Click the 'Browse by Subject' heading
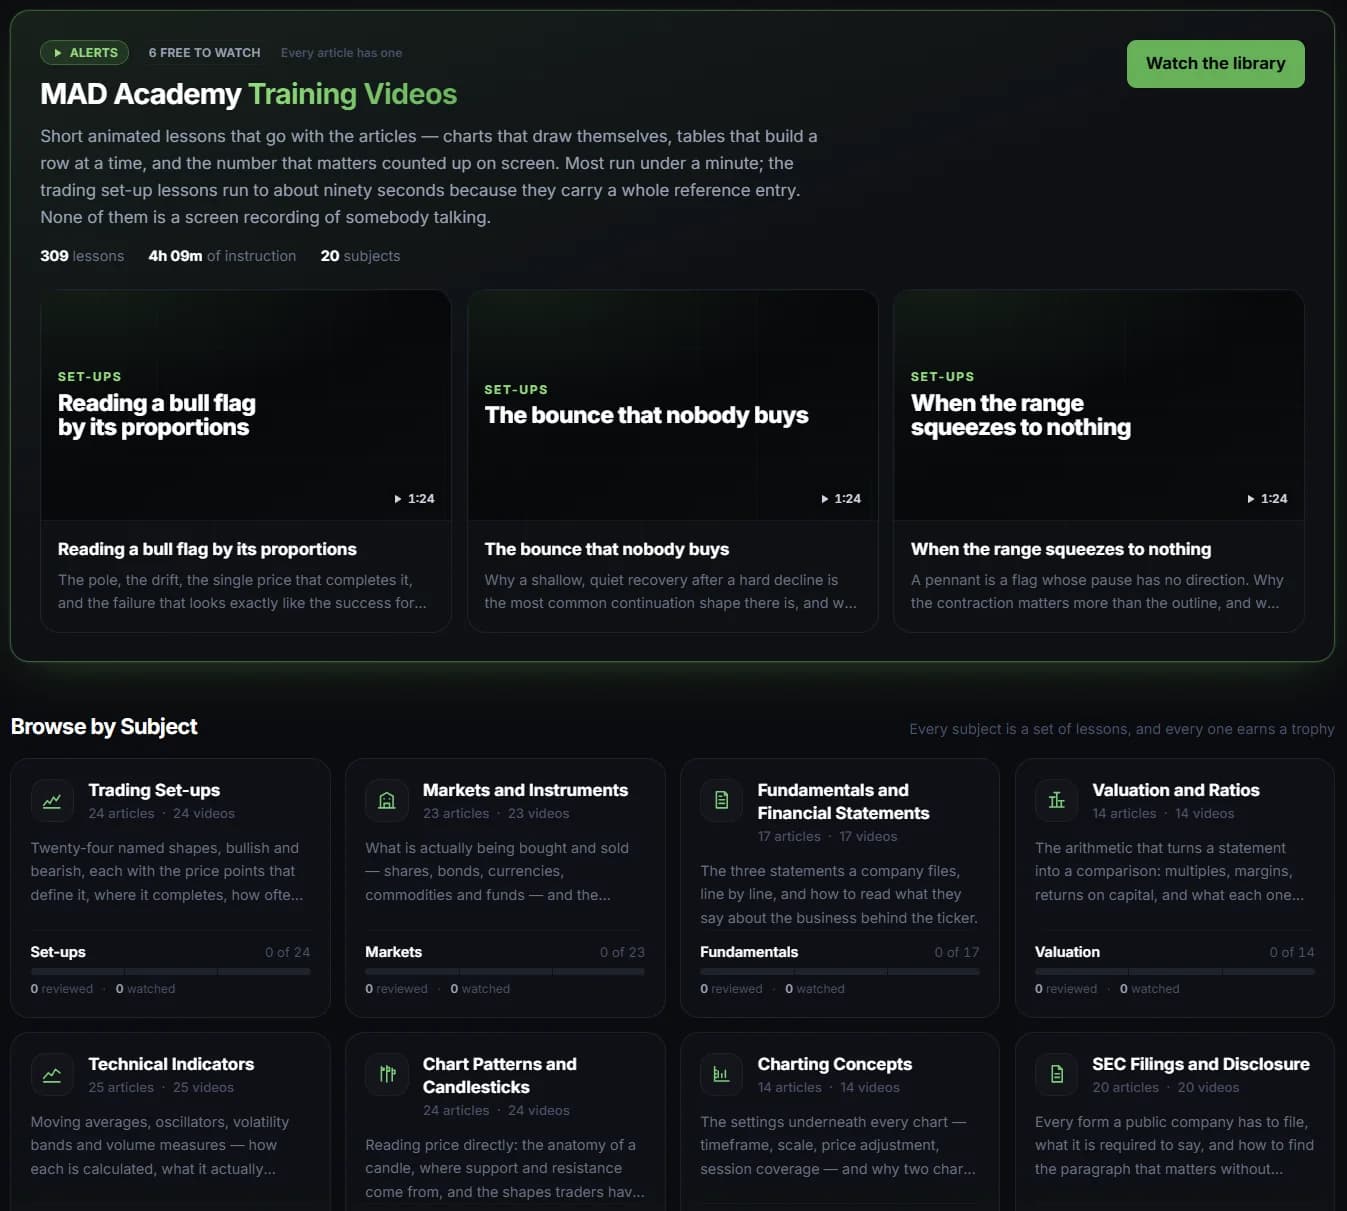 pyautogui.click(x=104, y=727)
